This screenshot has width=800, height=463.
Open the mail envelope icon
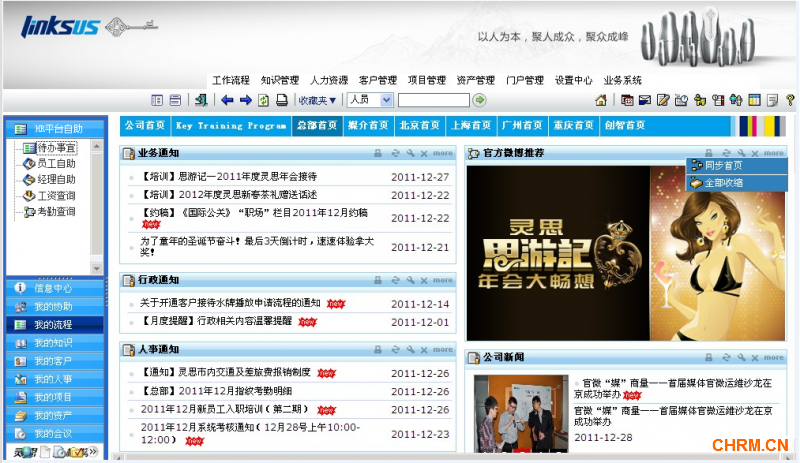pyautogui.click(x=645, y=101)
